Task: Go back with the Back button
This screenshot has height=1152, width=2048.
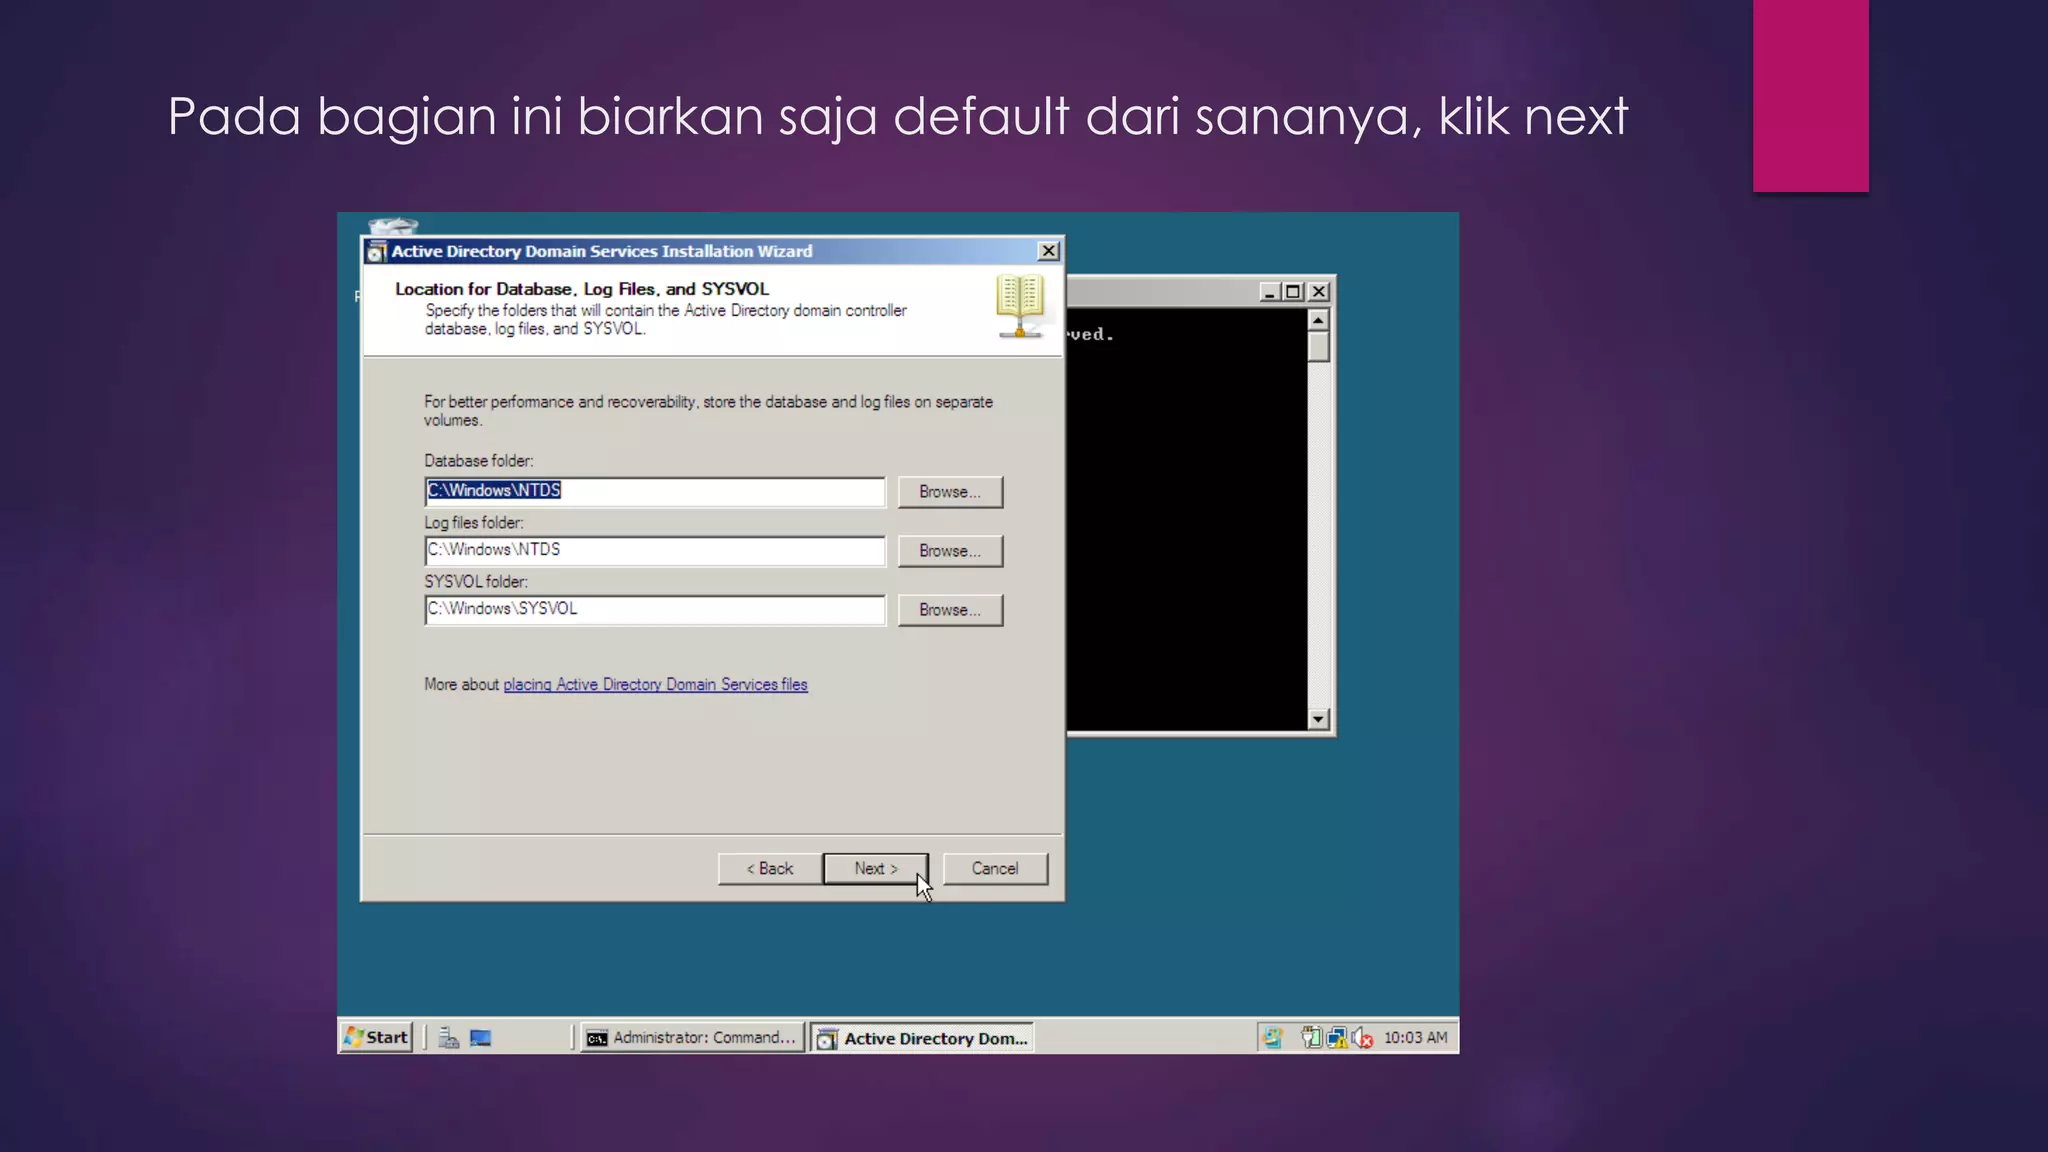Action: [x=770, y=869]
